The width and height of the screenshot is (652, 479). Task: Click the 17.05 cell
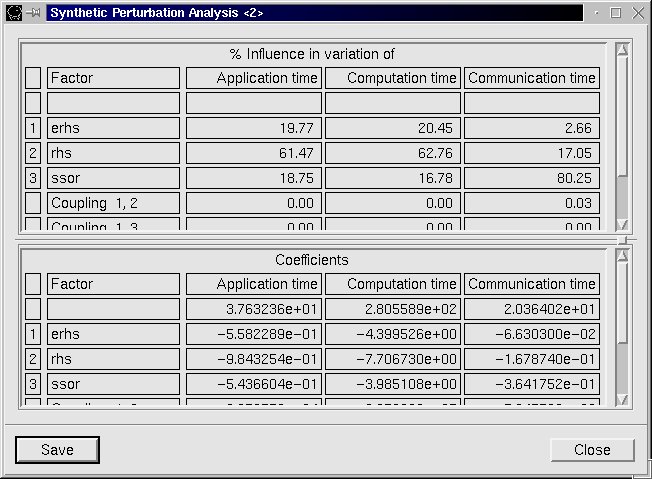[532, 153]
